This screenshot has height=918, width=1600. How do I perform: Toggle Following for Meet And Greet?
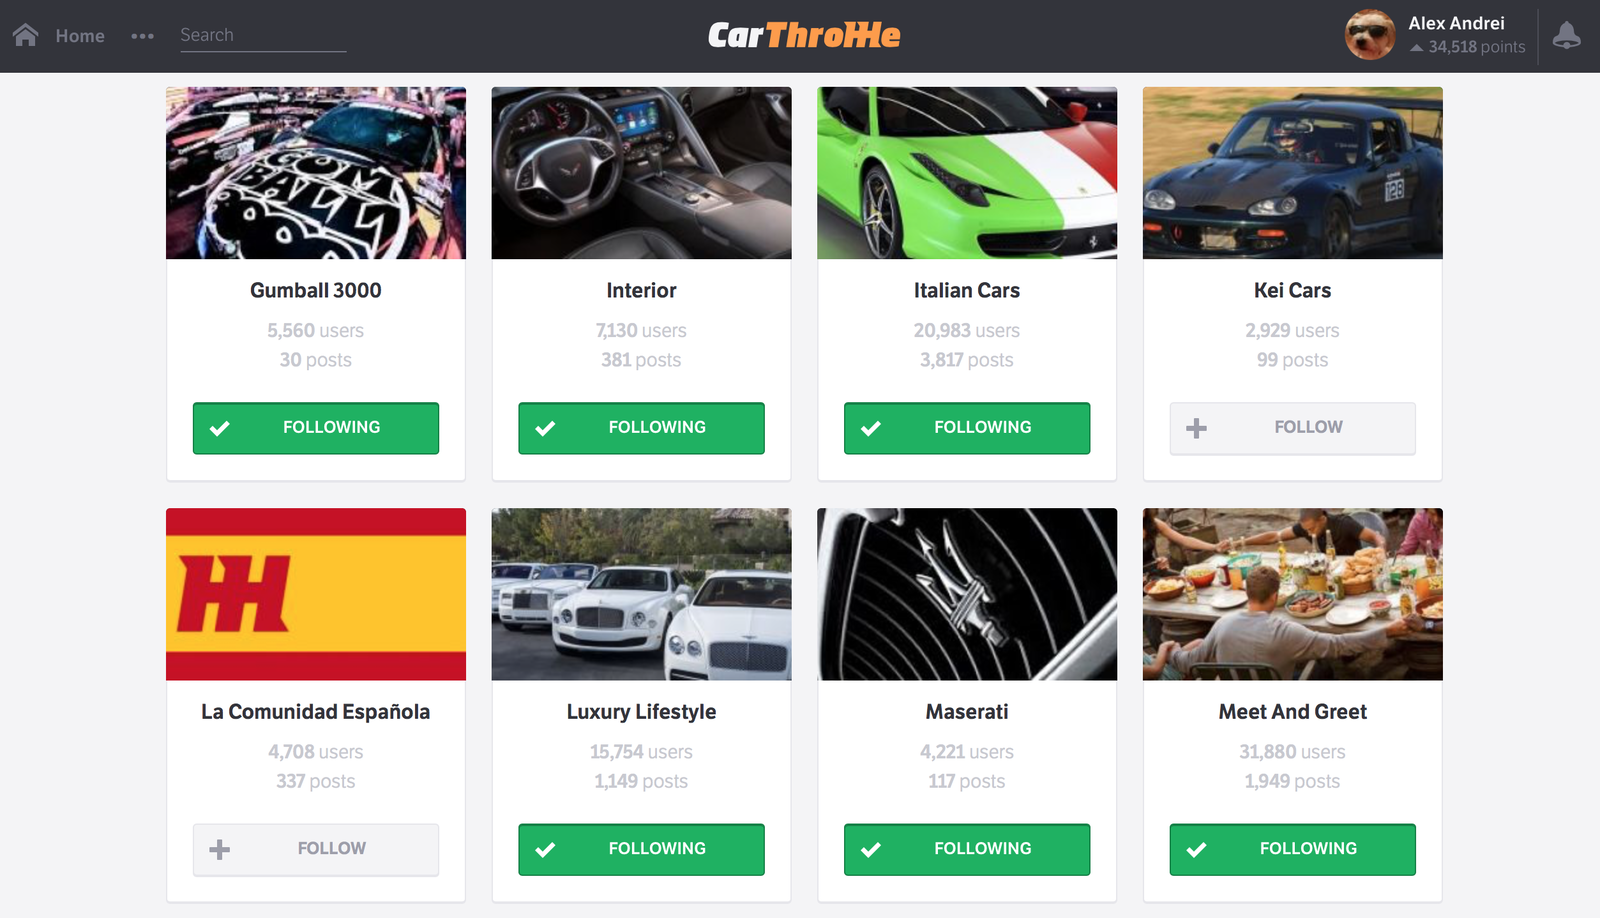(x=1293, y=849)
